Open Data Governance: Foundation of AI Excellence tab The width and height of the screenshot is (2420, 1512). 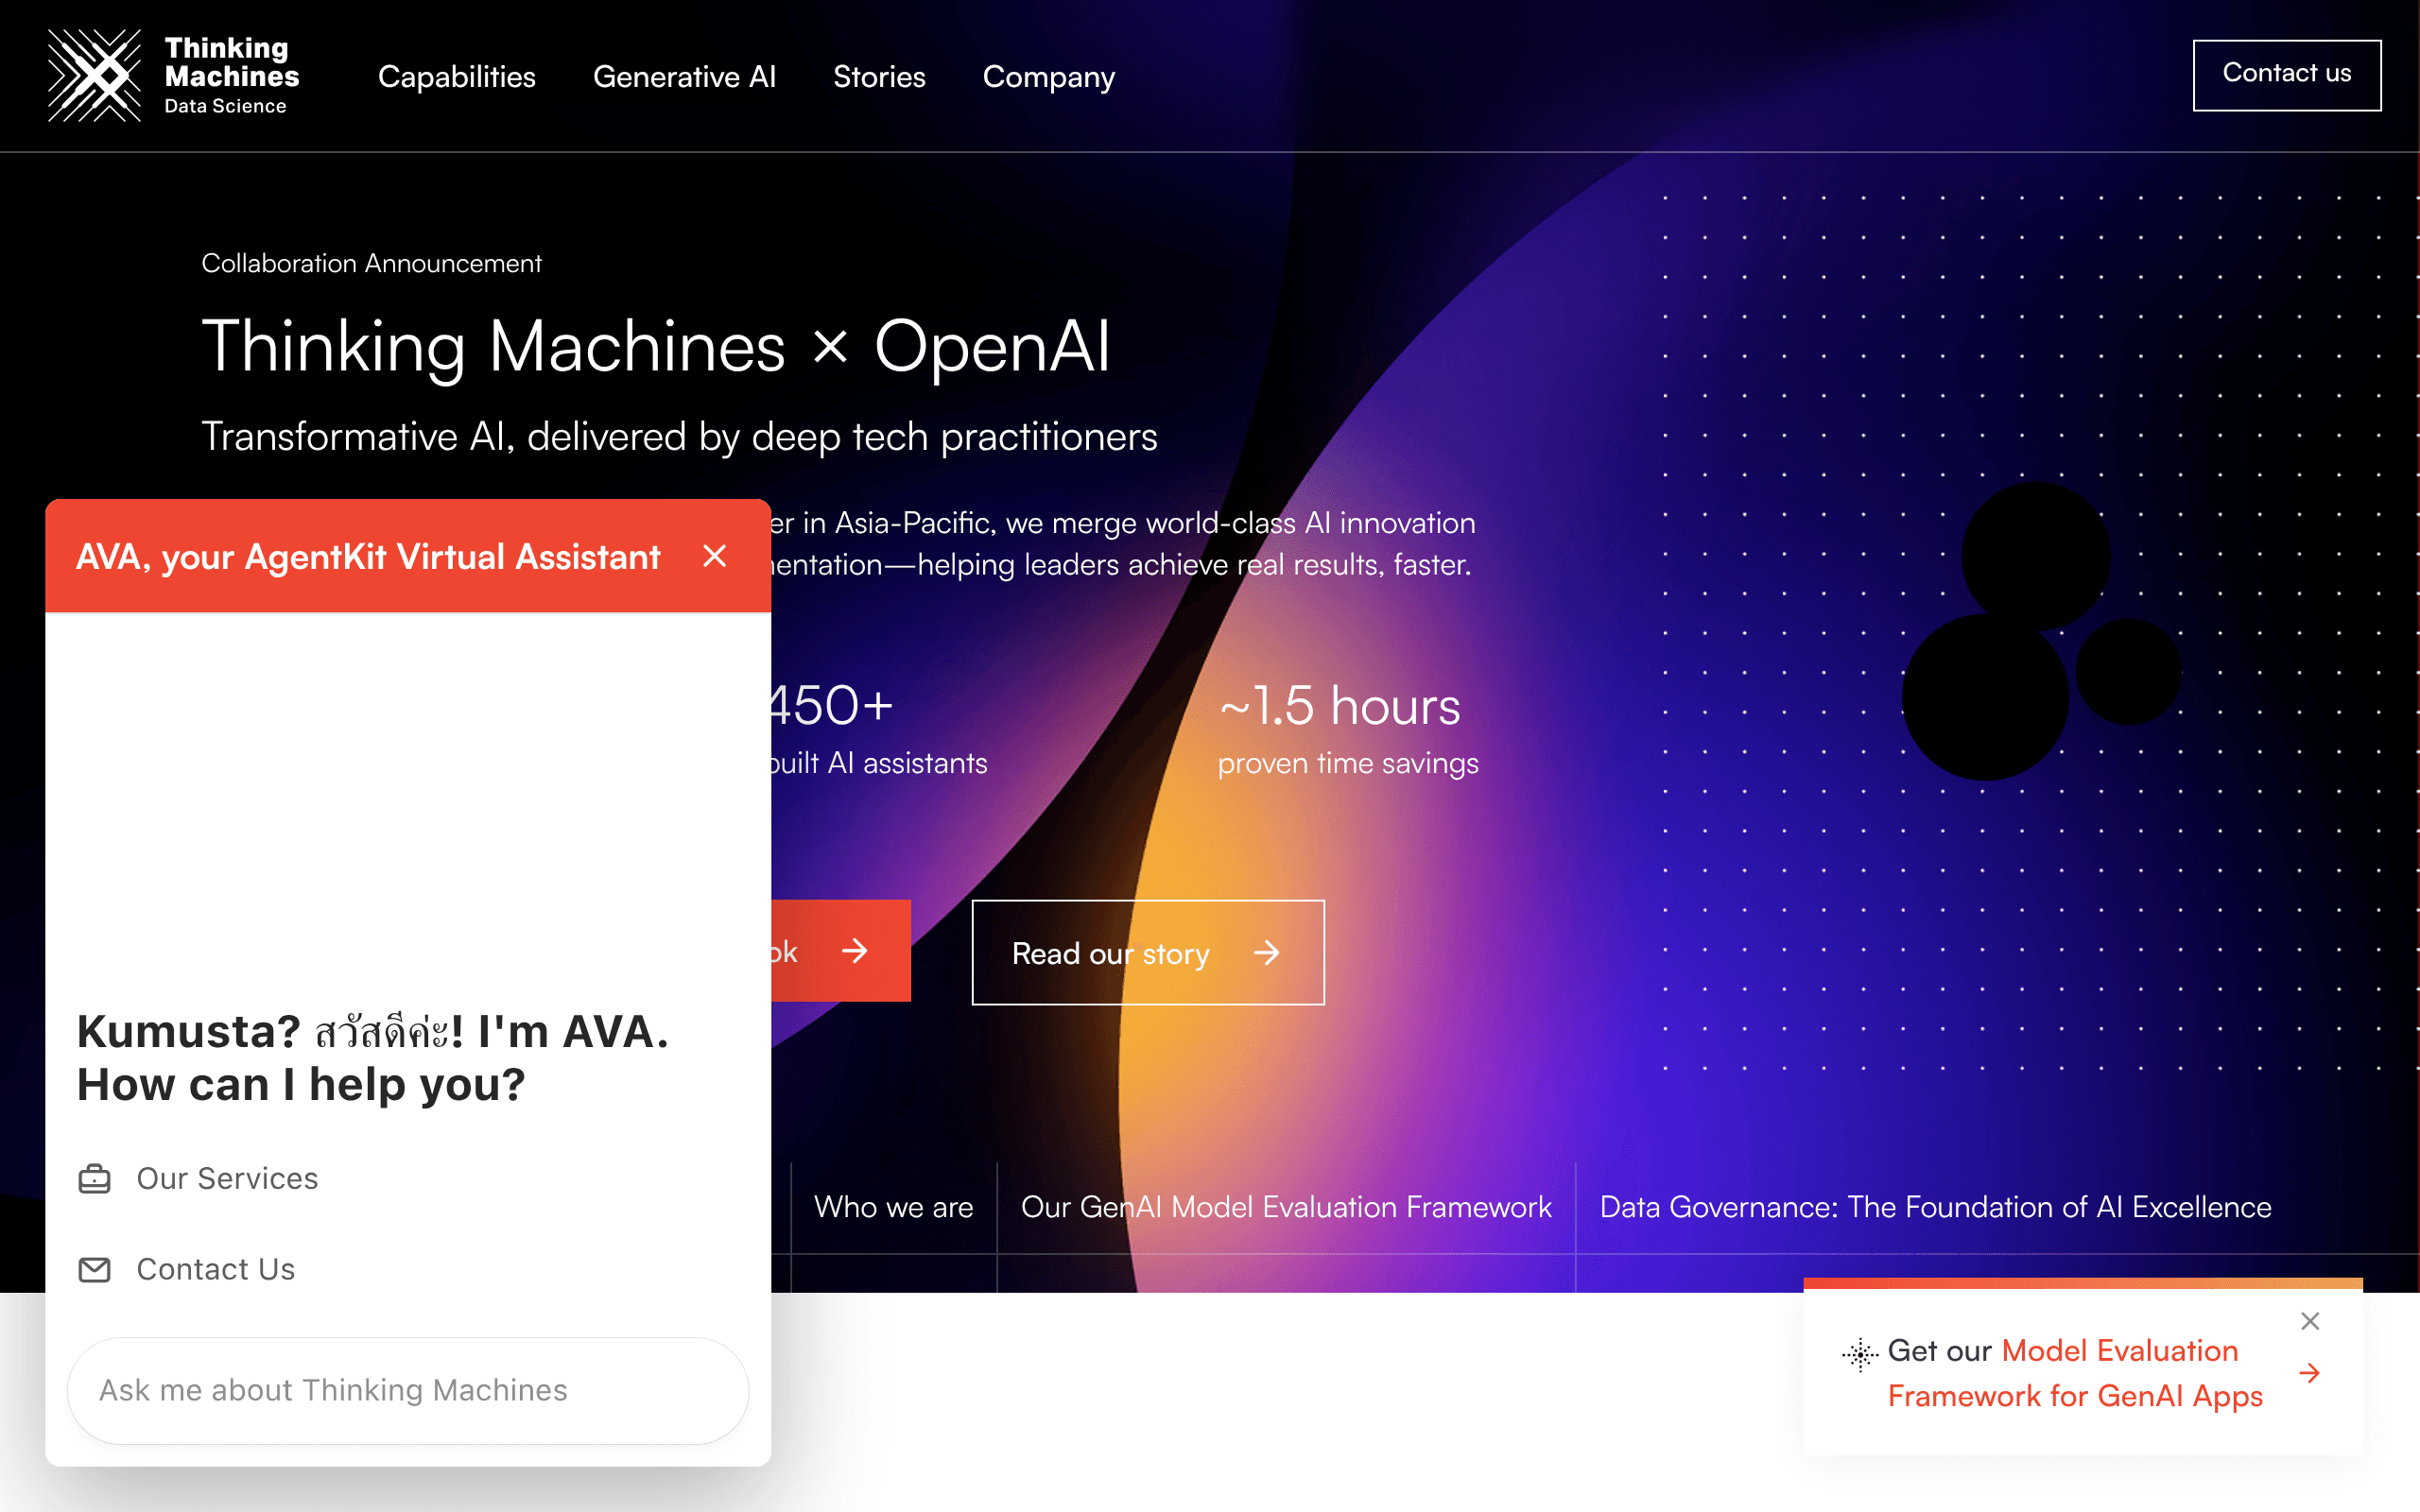pos(1935,1208)
